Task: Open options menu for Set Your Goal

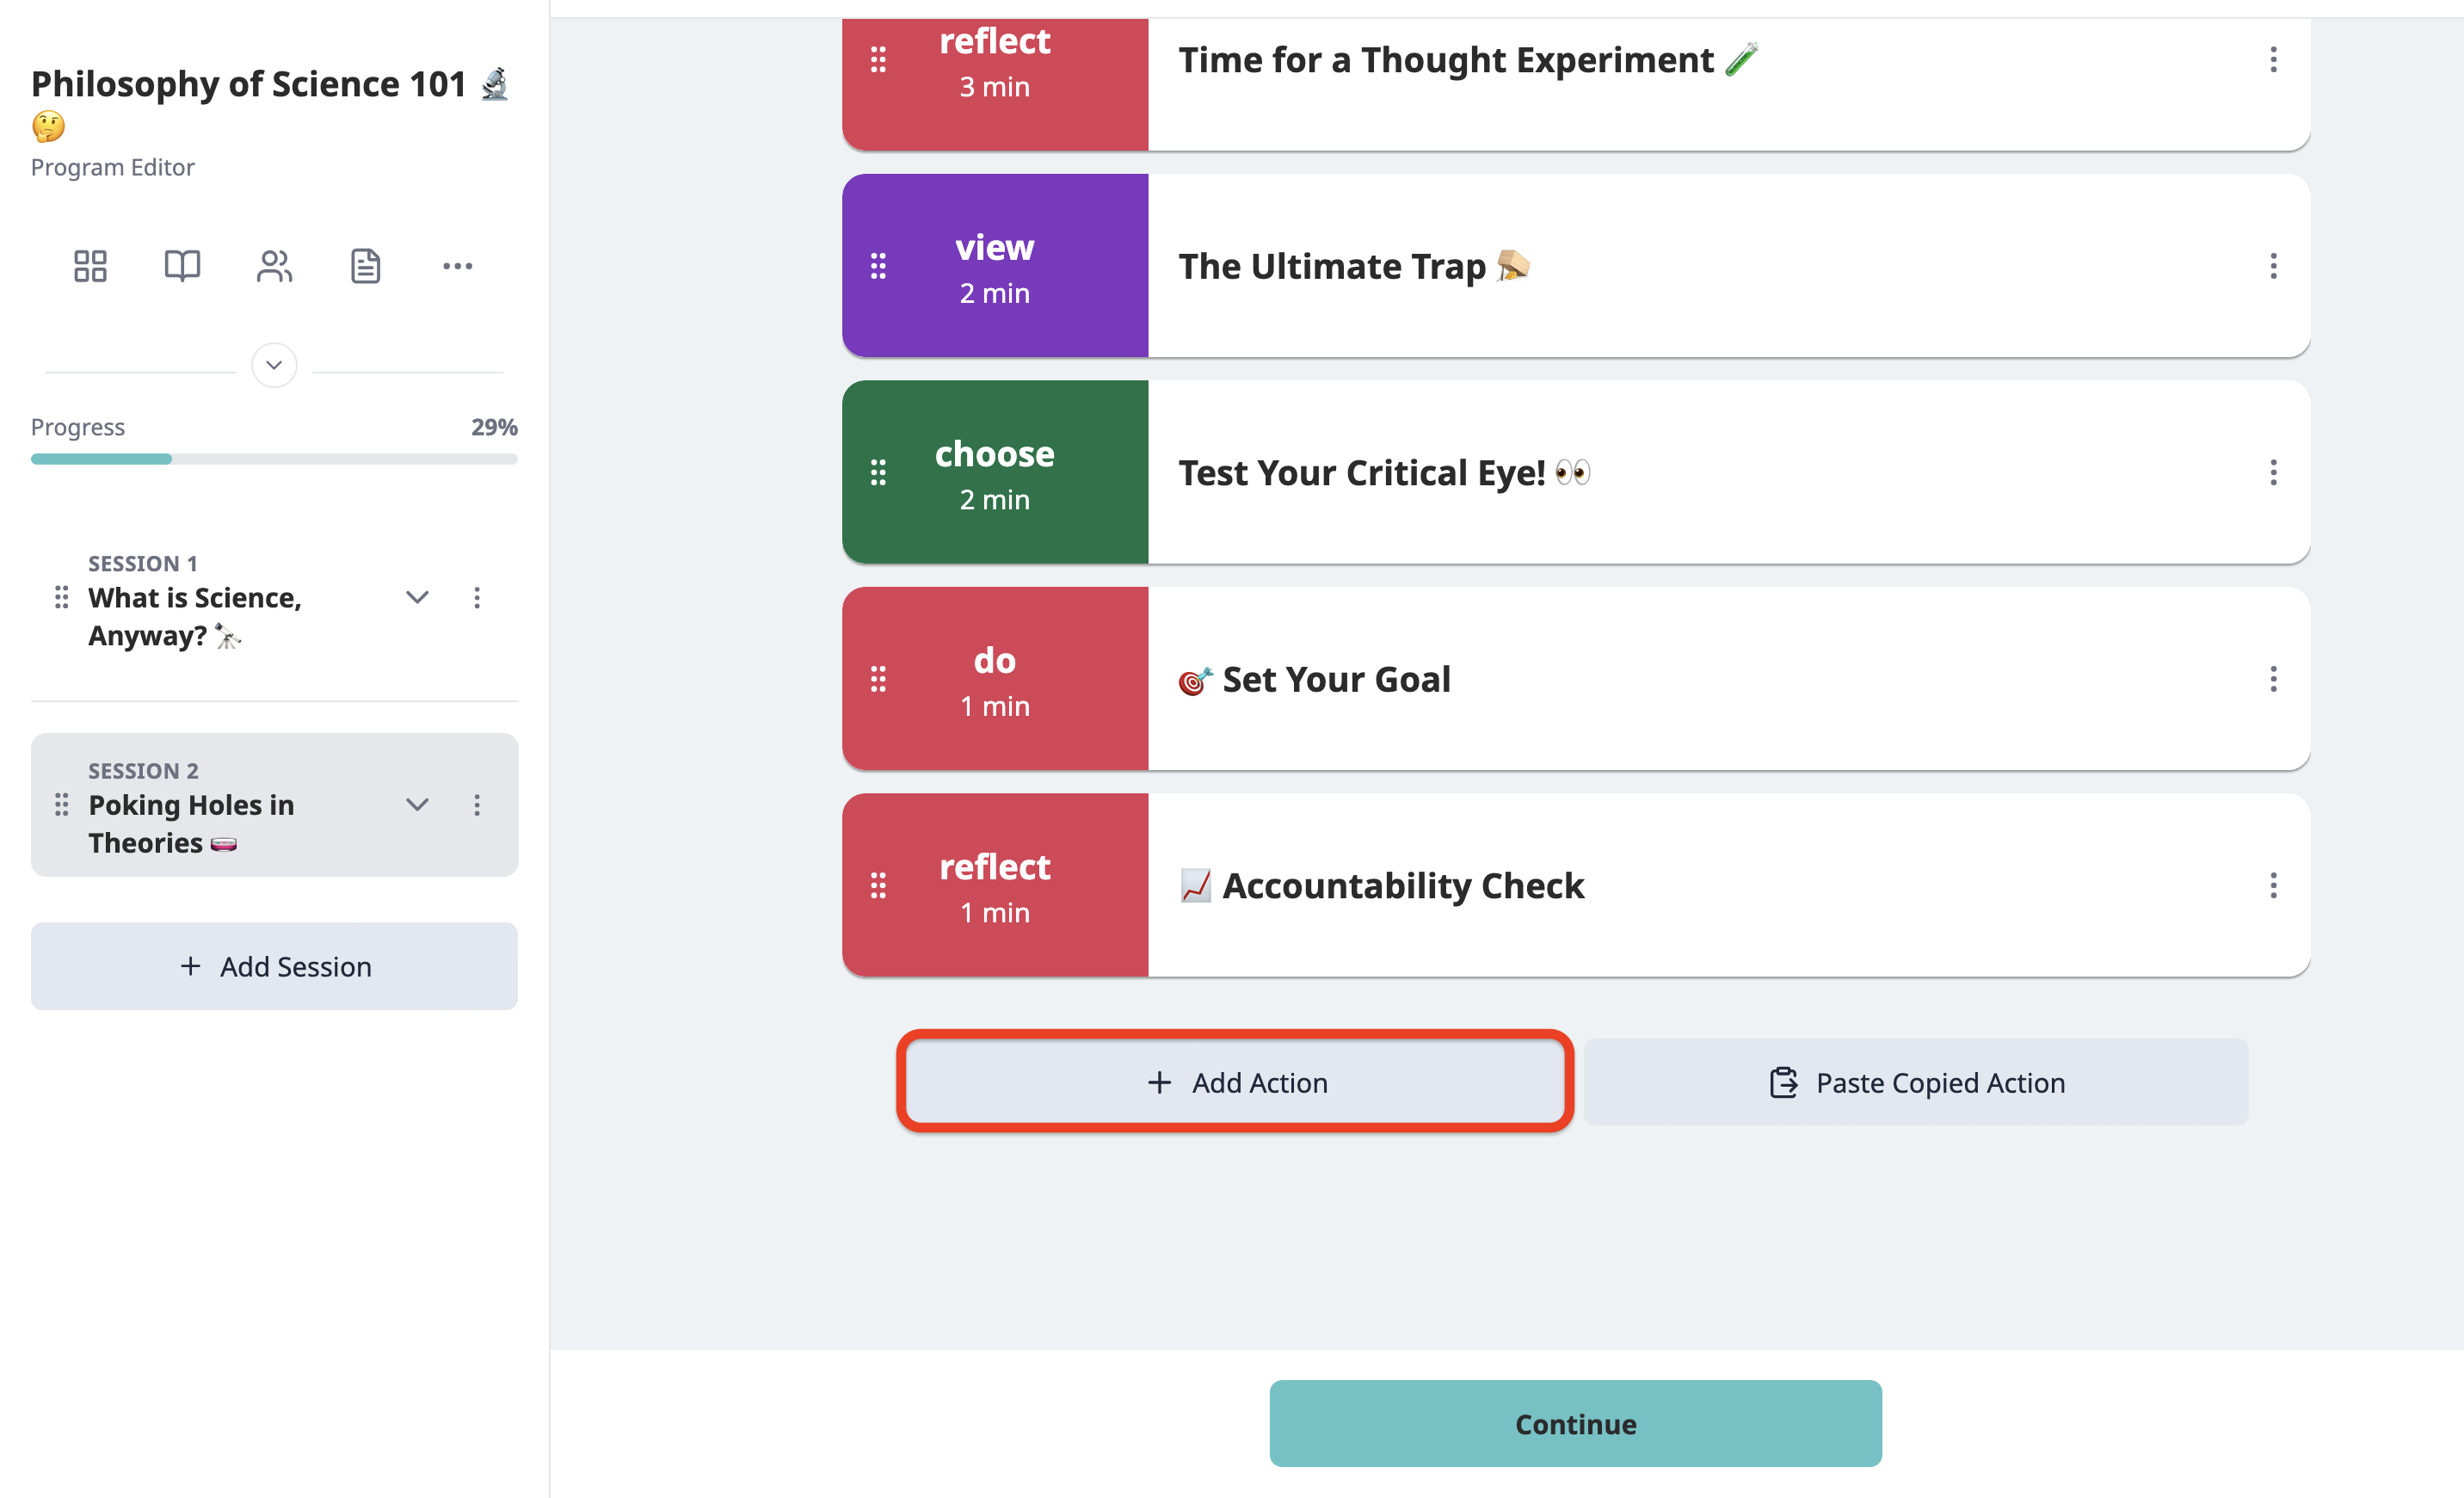Action: tap(2273, 679)
